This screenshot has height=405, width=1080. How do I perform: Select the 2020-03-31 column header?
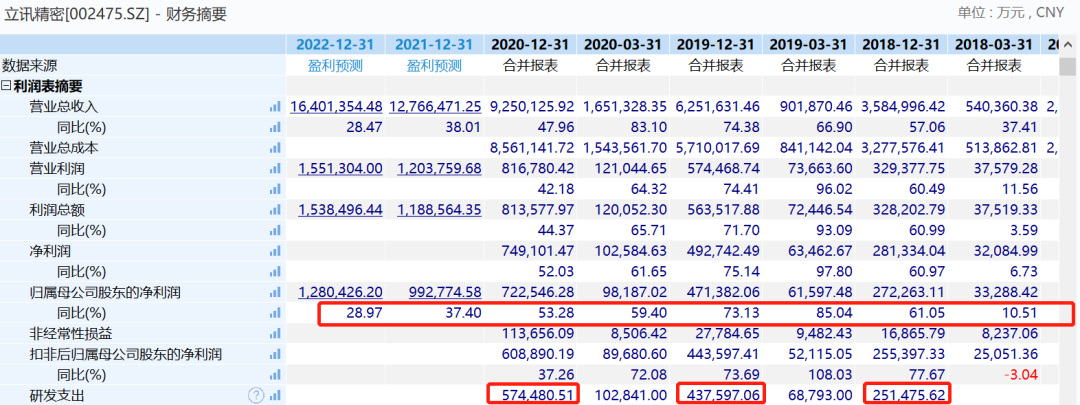[x=623, y=45]
